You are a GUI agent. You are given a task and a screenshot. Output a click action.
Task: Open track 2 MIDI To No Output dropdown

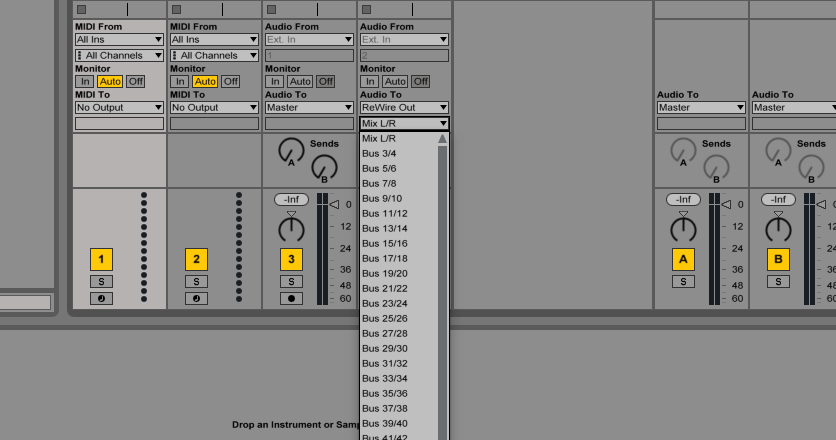coord(214,108)
